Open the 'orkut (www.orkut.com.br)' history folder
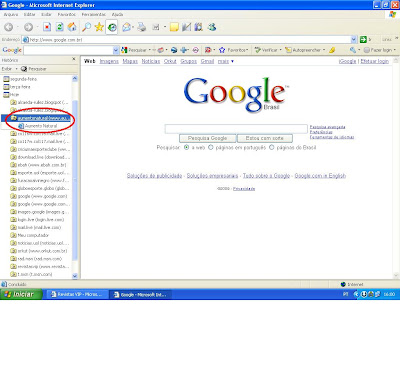 click(x=39, y=251)
